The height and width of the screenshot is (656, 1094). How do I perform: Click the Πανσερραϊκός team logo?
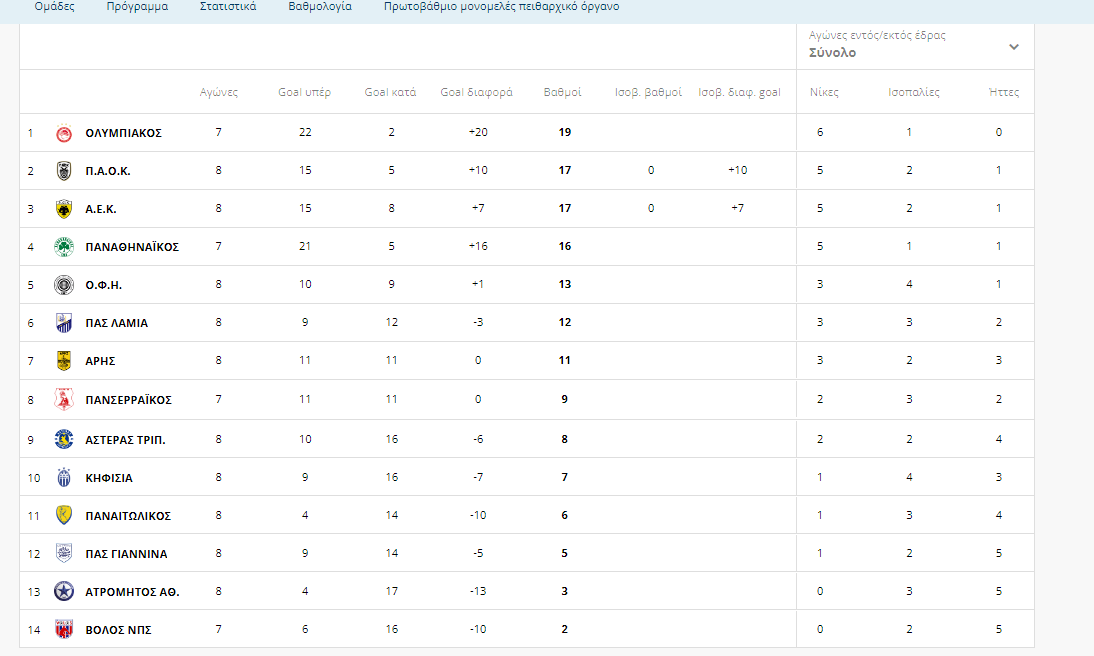[x=63, y=399]
